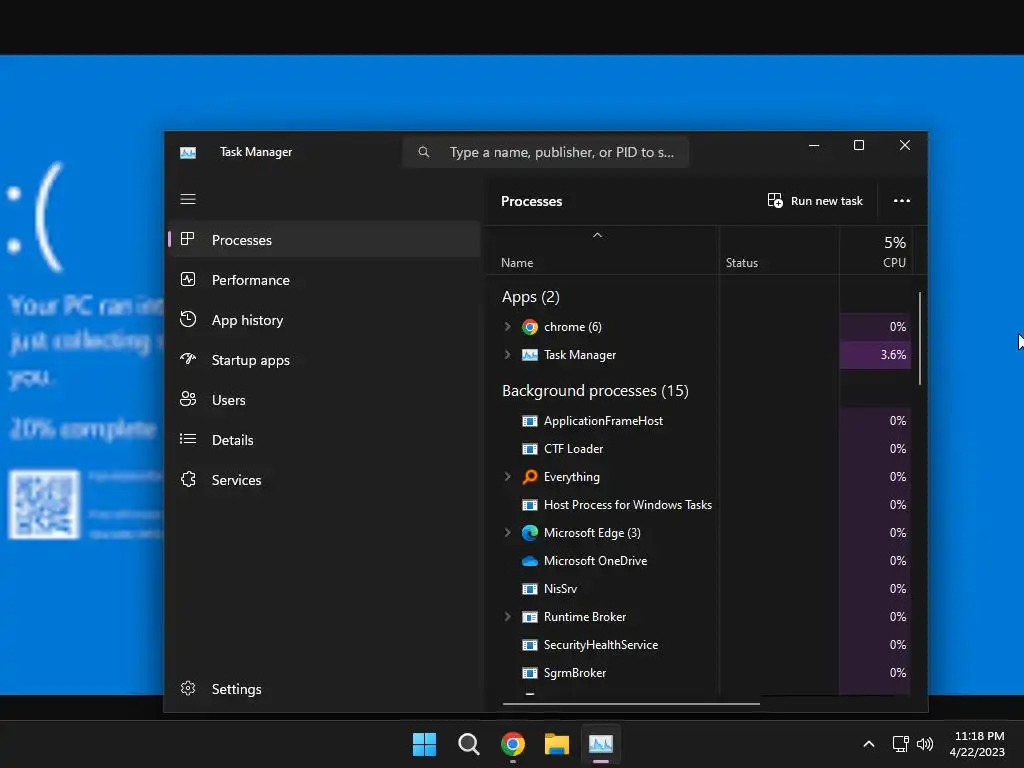
Task: Open the clock showing 11:18 PM
Action: tap(977, 744)
